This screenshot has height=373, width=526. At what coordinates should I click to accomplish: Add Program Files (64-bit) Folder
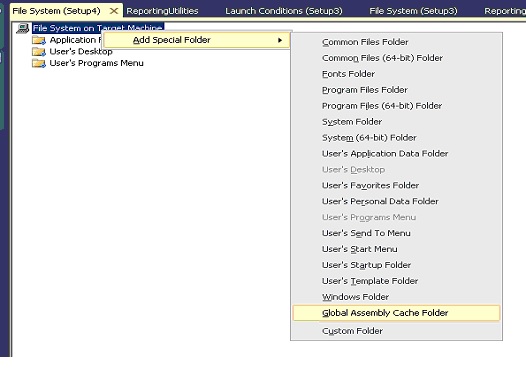tap(396, 106)
